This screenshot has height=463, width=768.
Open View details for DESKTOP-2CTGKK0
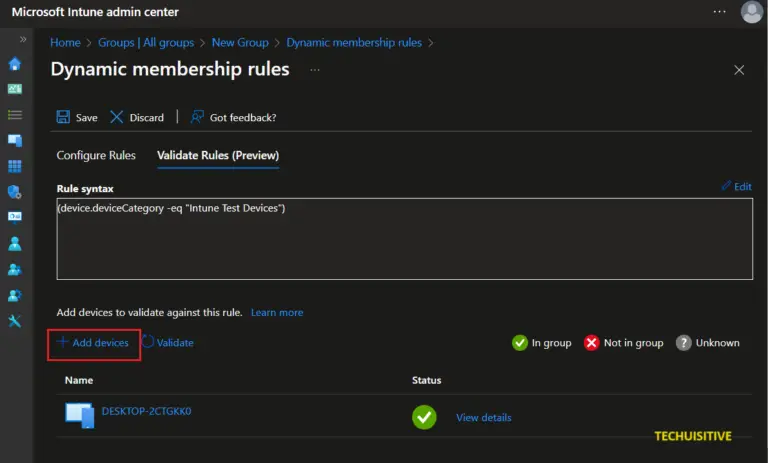(x=483, y=417)
